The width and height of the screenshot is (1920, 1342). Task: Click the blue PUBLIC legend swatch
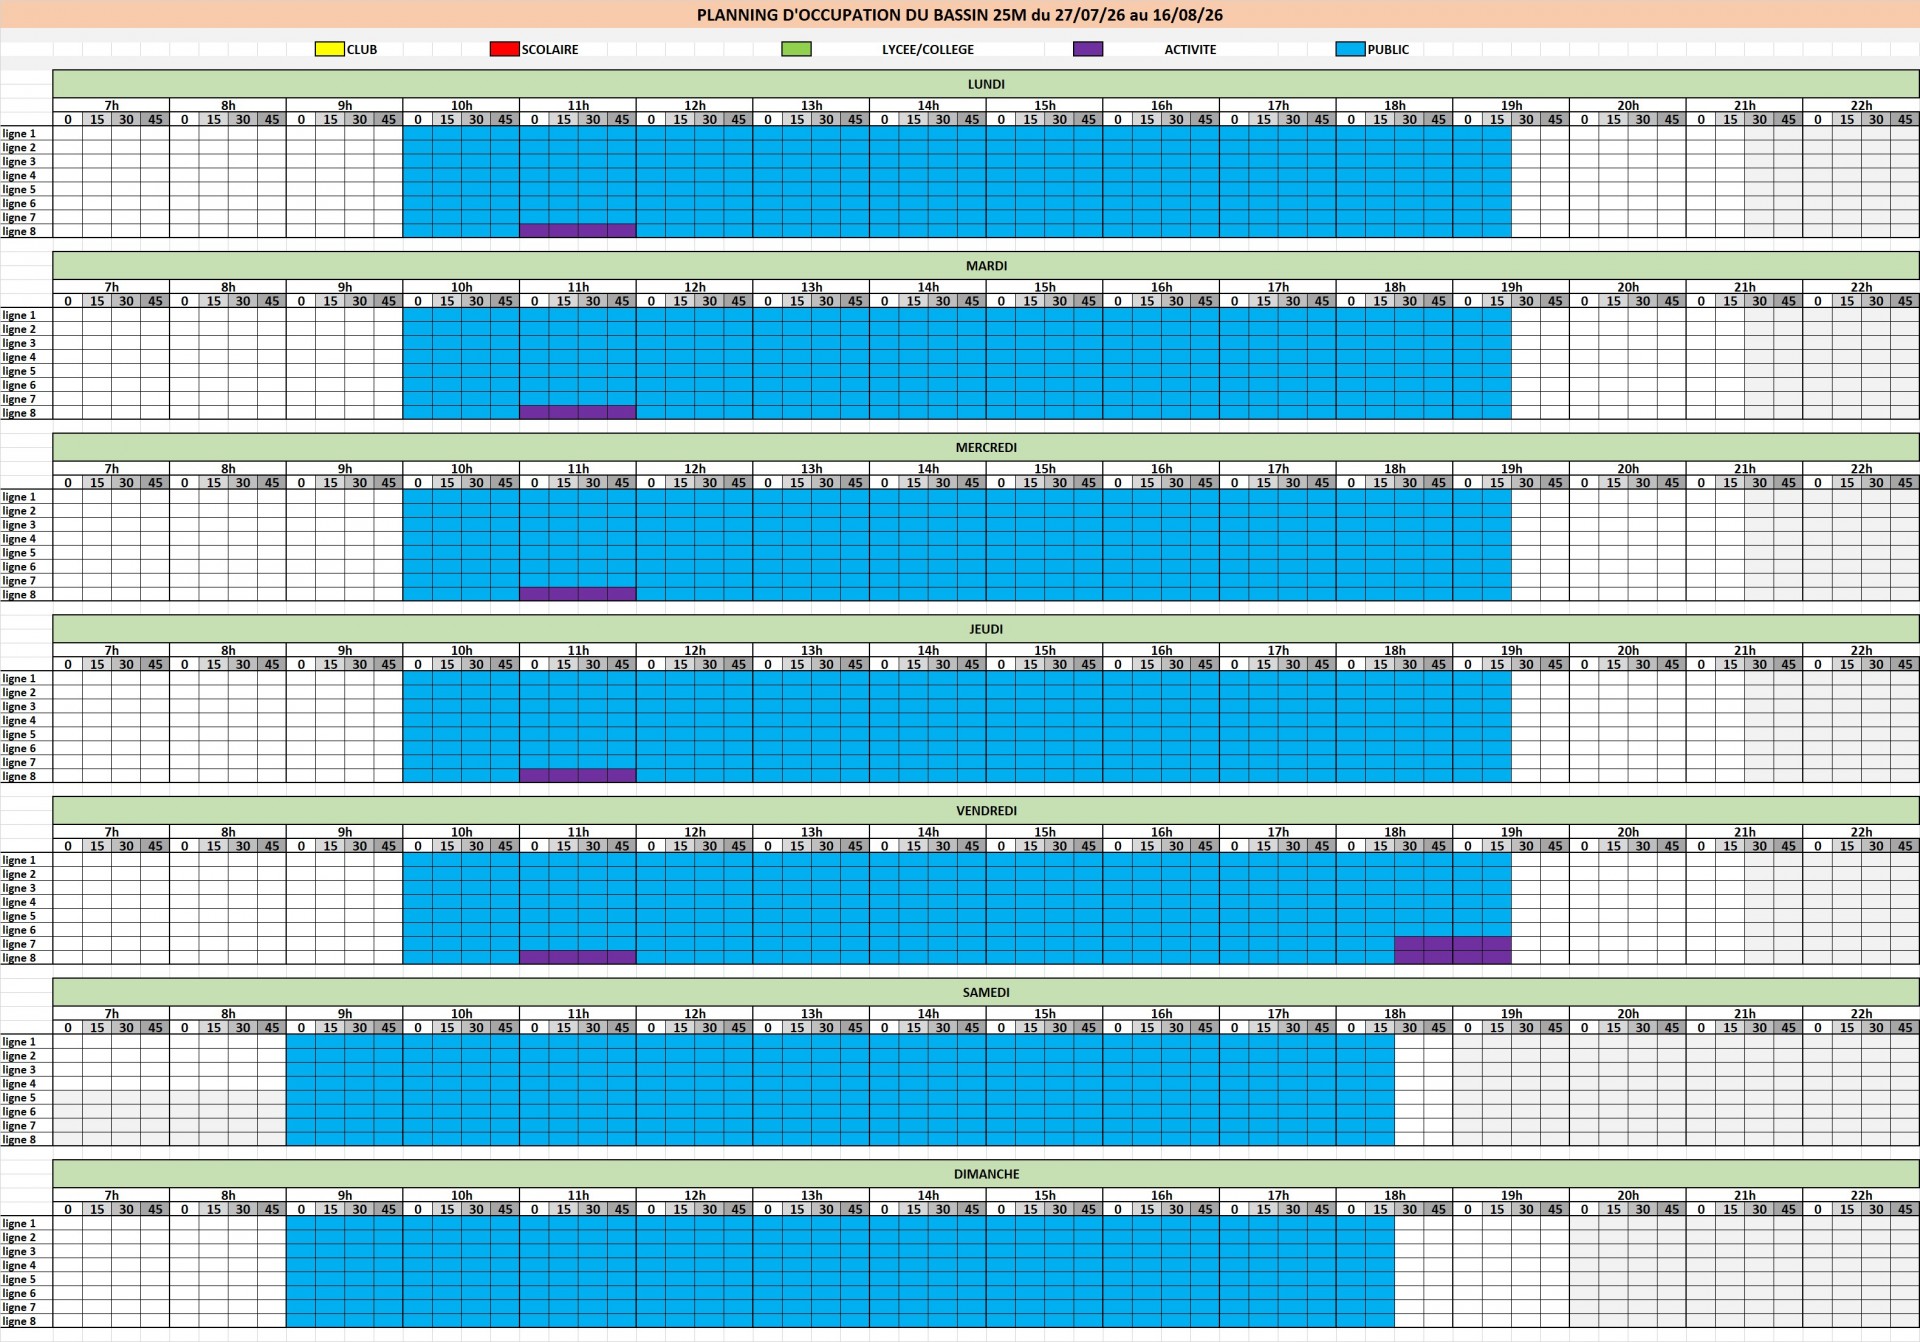[1351, 49]
